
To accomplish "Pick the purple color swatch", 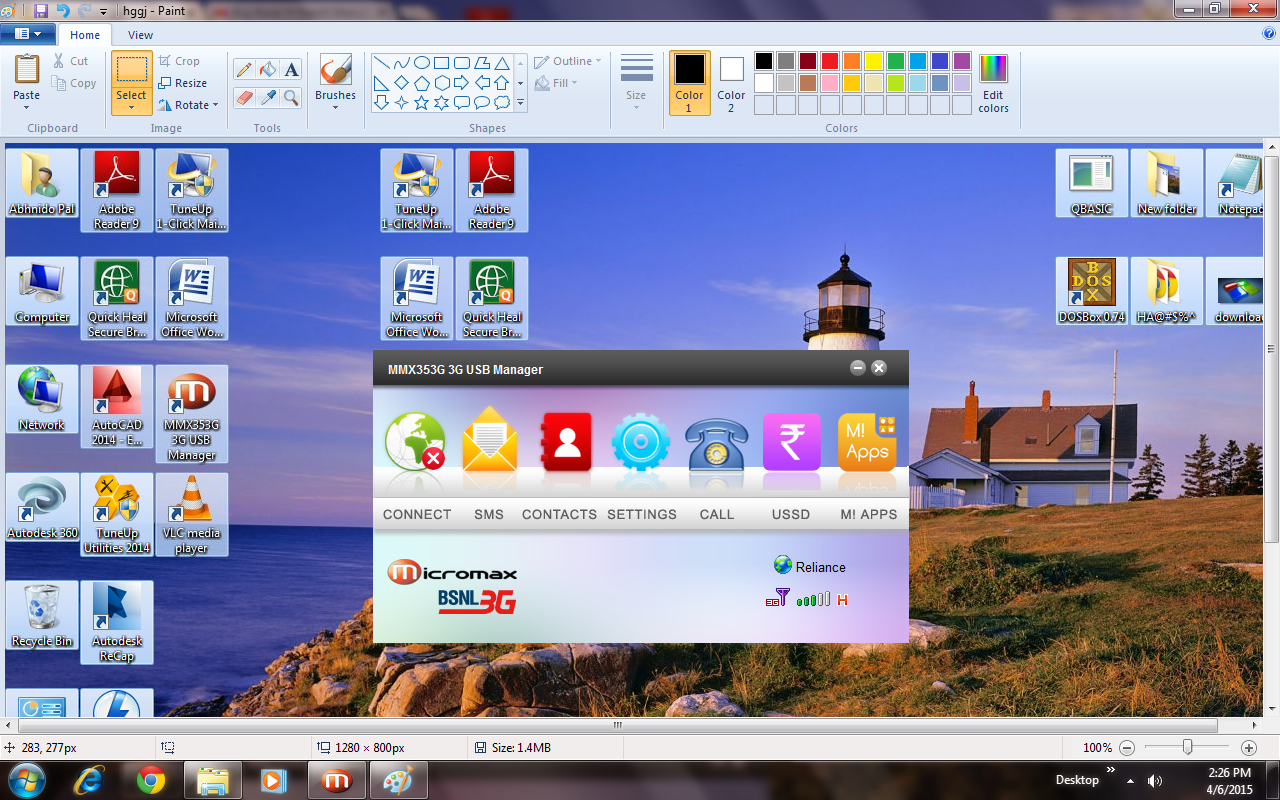I will (x=961, y=61).
